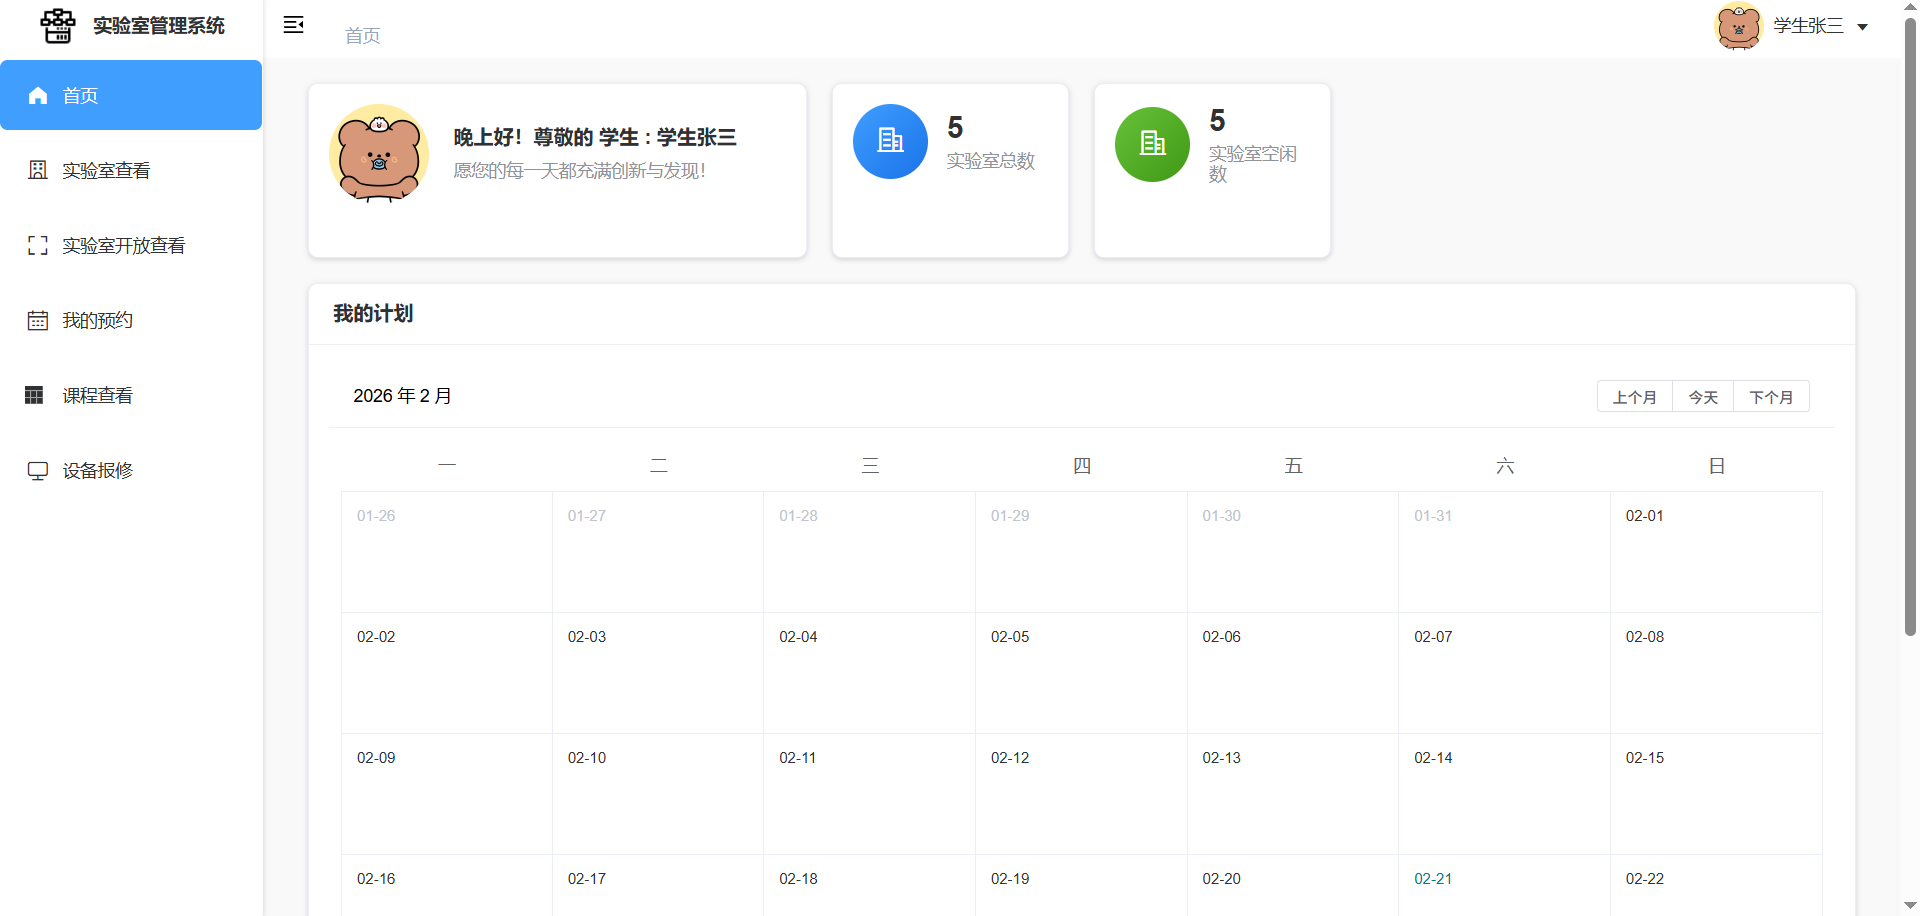Open the 实验室查看 menu item
This screenshot has width=1920, height=916.
tap(131, 170)
